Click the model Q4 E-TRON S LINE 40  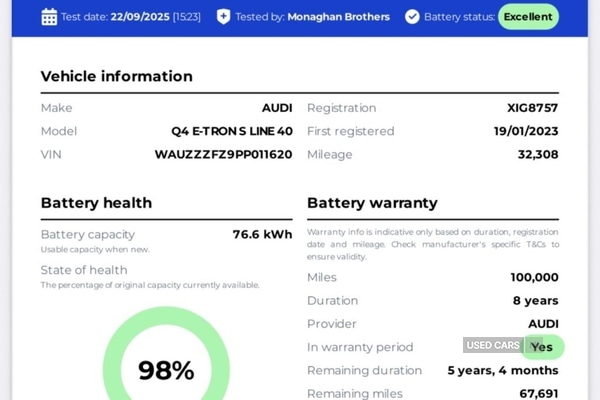point(232,131)
